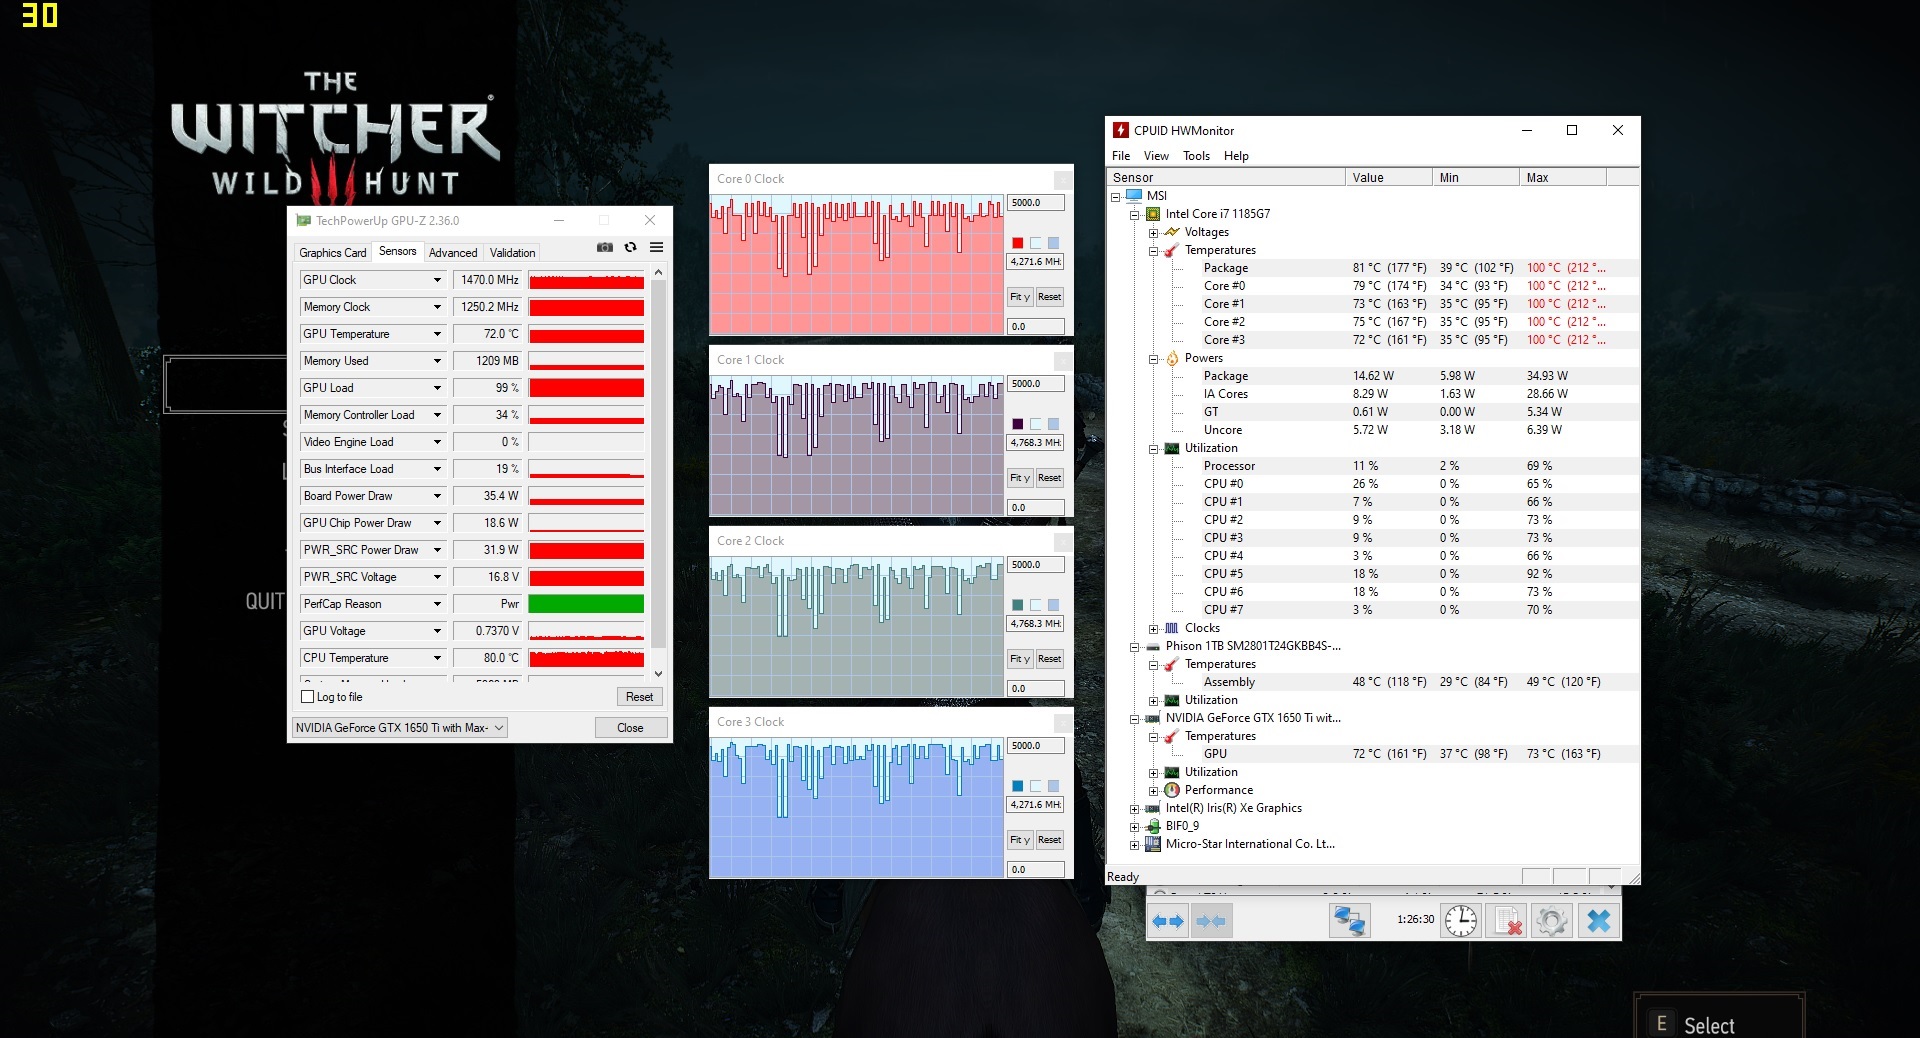This screenshot has height=1038, width=1920.
Task: Open the GPU Clock sensor dropdown
Action: pos(437,280)
